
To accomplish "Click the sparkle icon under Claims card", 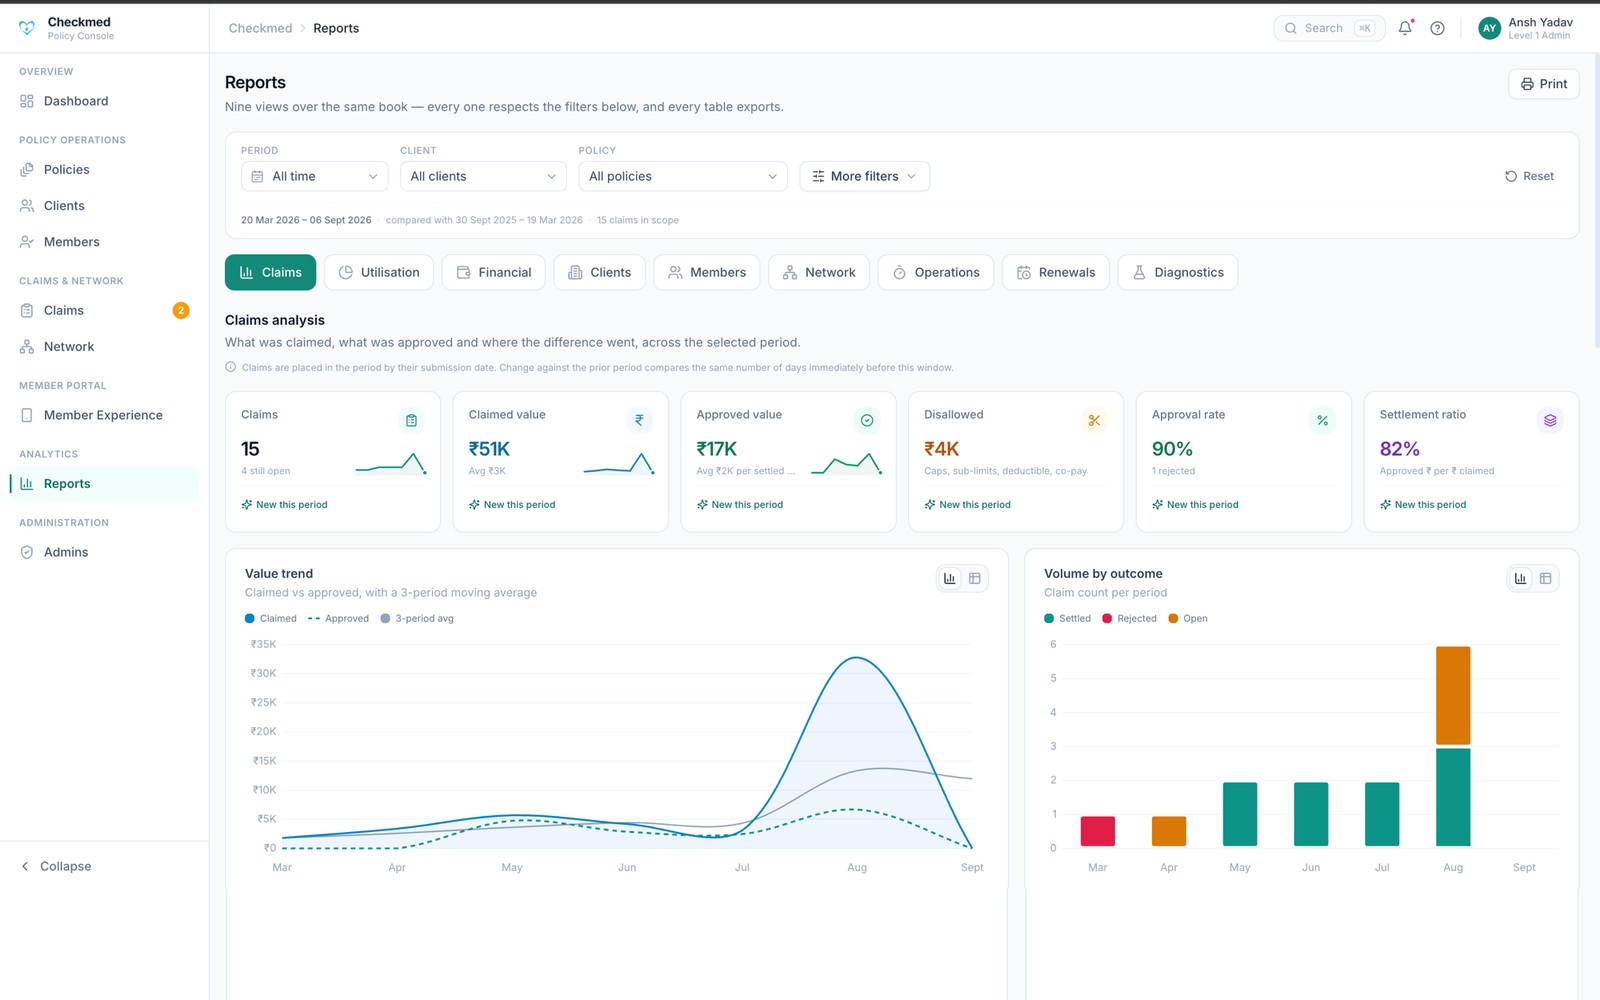I will pos(247,505).
